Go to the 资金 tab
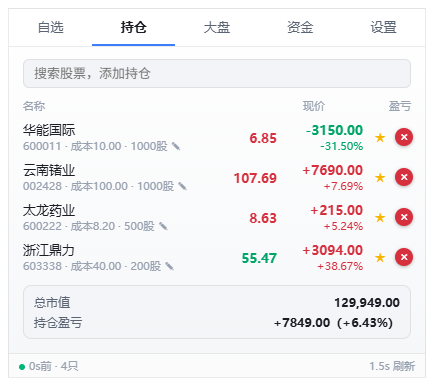 300,27
